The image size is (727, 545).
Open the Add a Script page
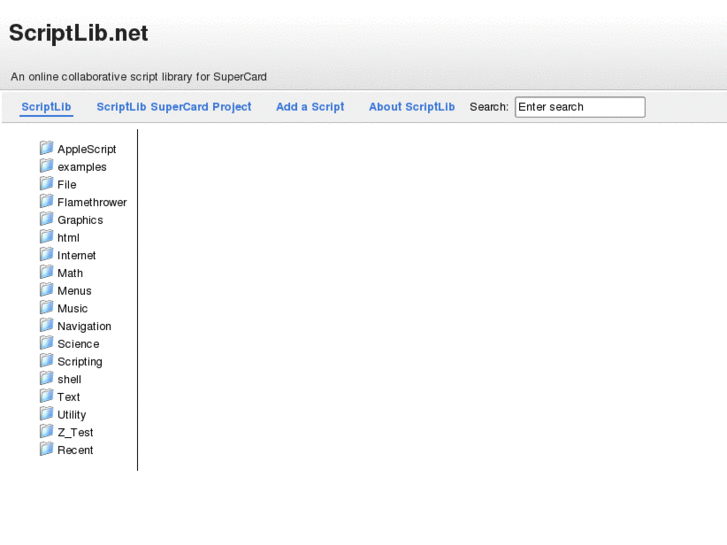pyautogui.click(x=310, y=107)
